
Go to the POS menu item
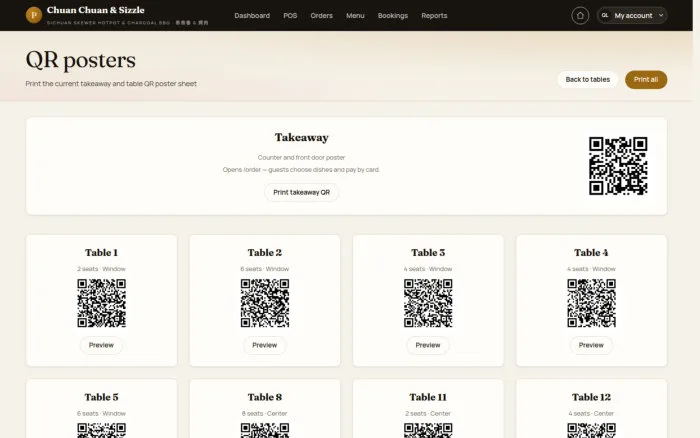(x=290, y=16)
